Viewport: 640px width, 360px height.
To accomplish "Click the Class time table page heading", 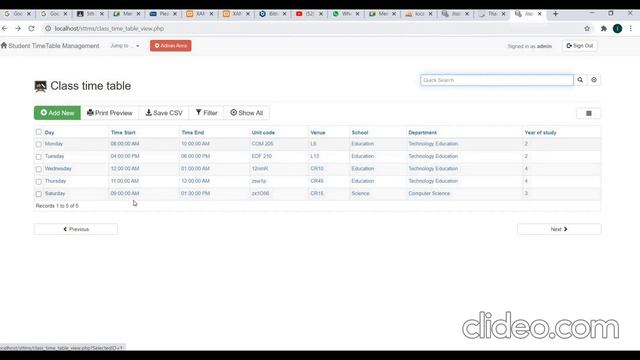I will (91, 86).
